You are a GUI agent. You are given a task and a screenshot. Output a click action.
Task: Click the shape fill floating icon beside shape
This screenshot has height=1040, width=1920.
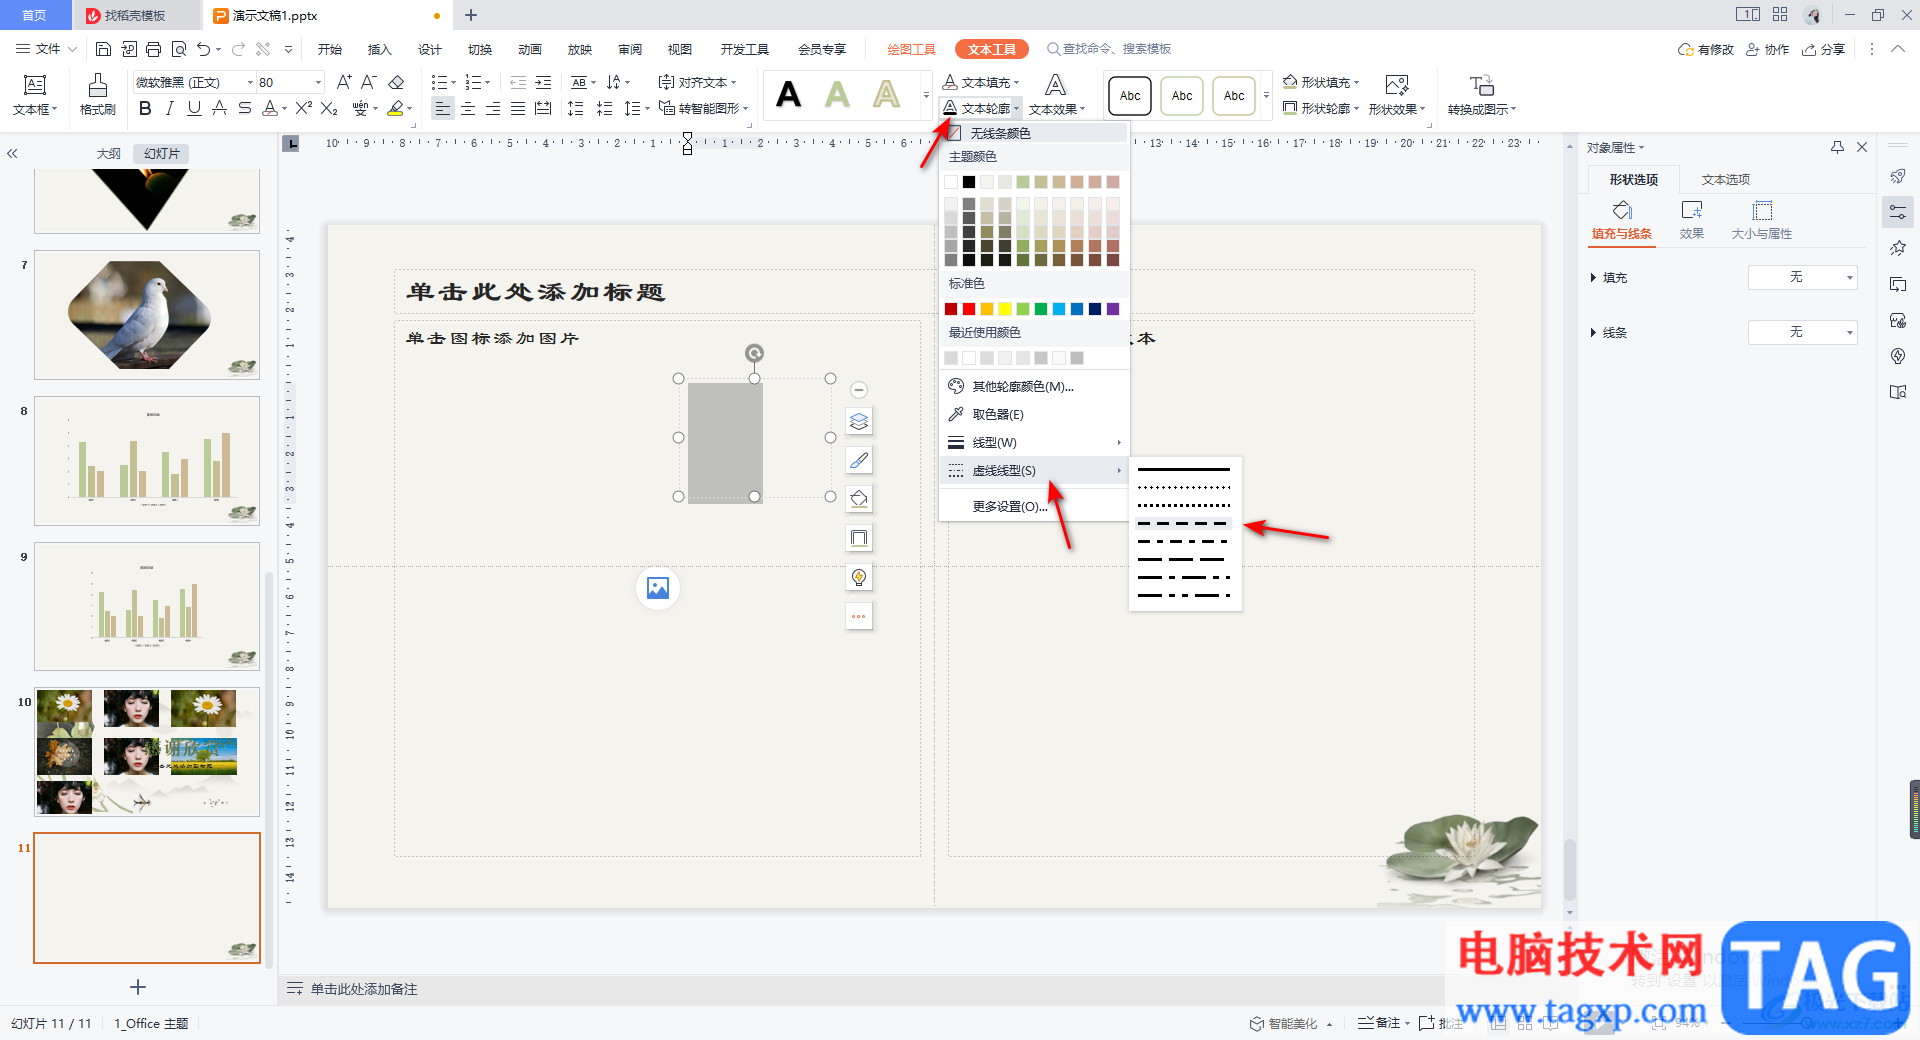(x=859, y=499)
